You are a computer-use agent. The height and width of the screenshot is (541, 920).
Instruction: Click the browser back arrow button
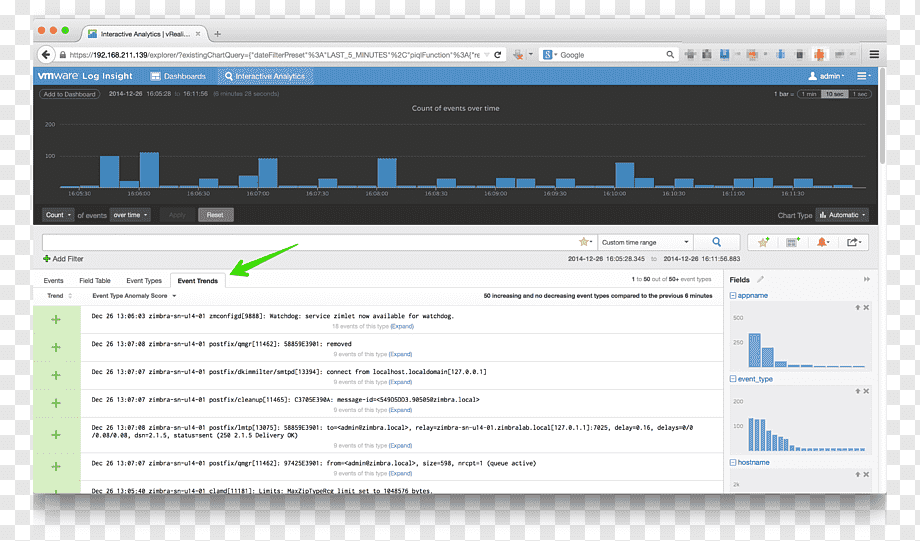point(46,55)
